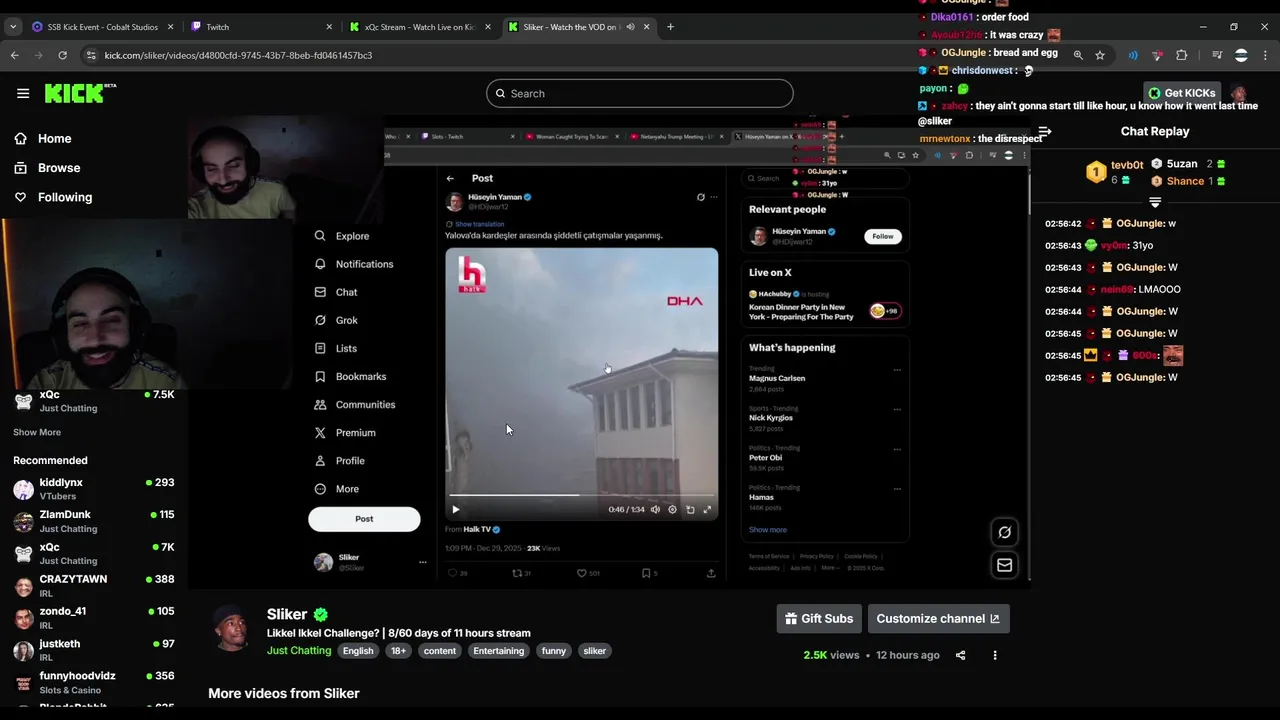This screenshot has width=1280, height=720.
Task: Follow Hüseyin Yaman in Relevant people
Action: [x=882, y=236]
